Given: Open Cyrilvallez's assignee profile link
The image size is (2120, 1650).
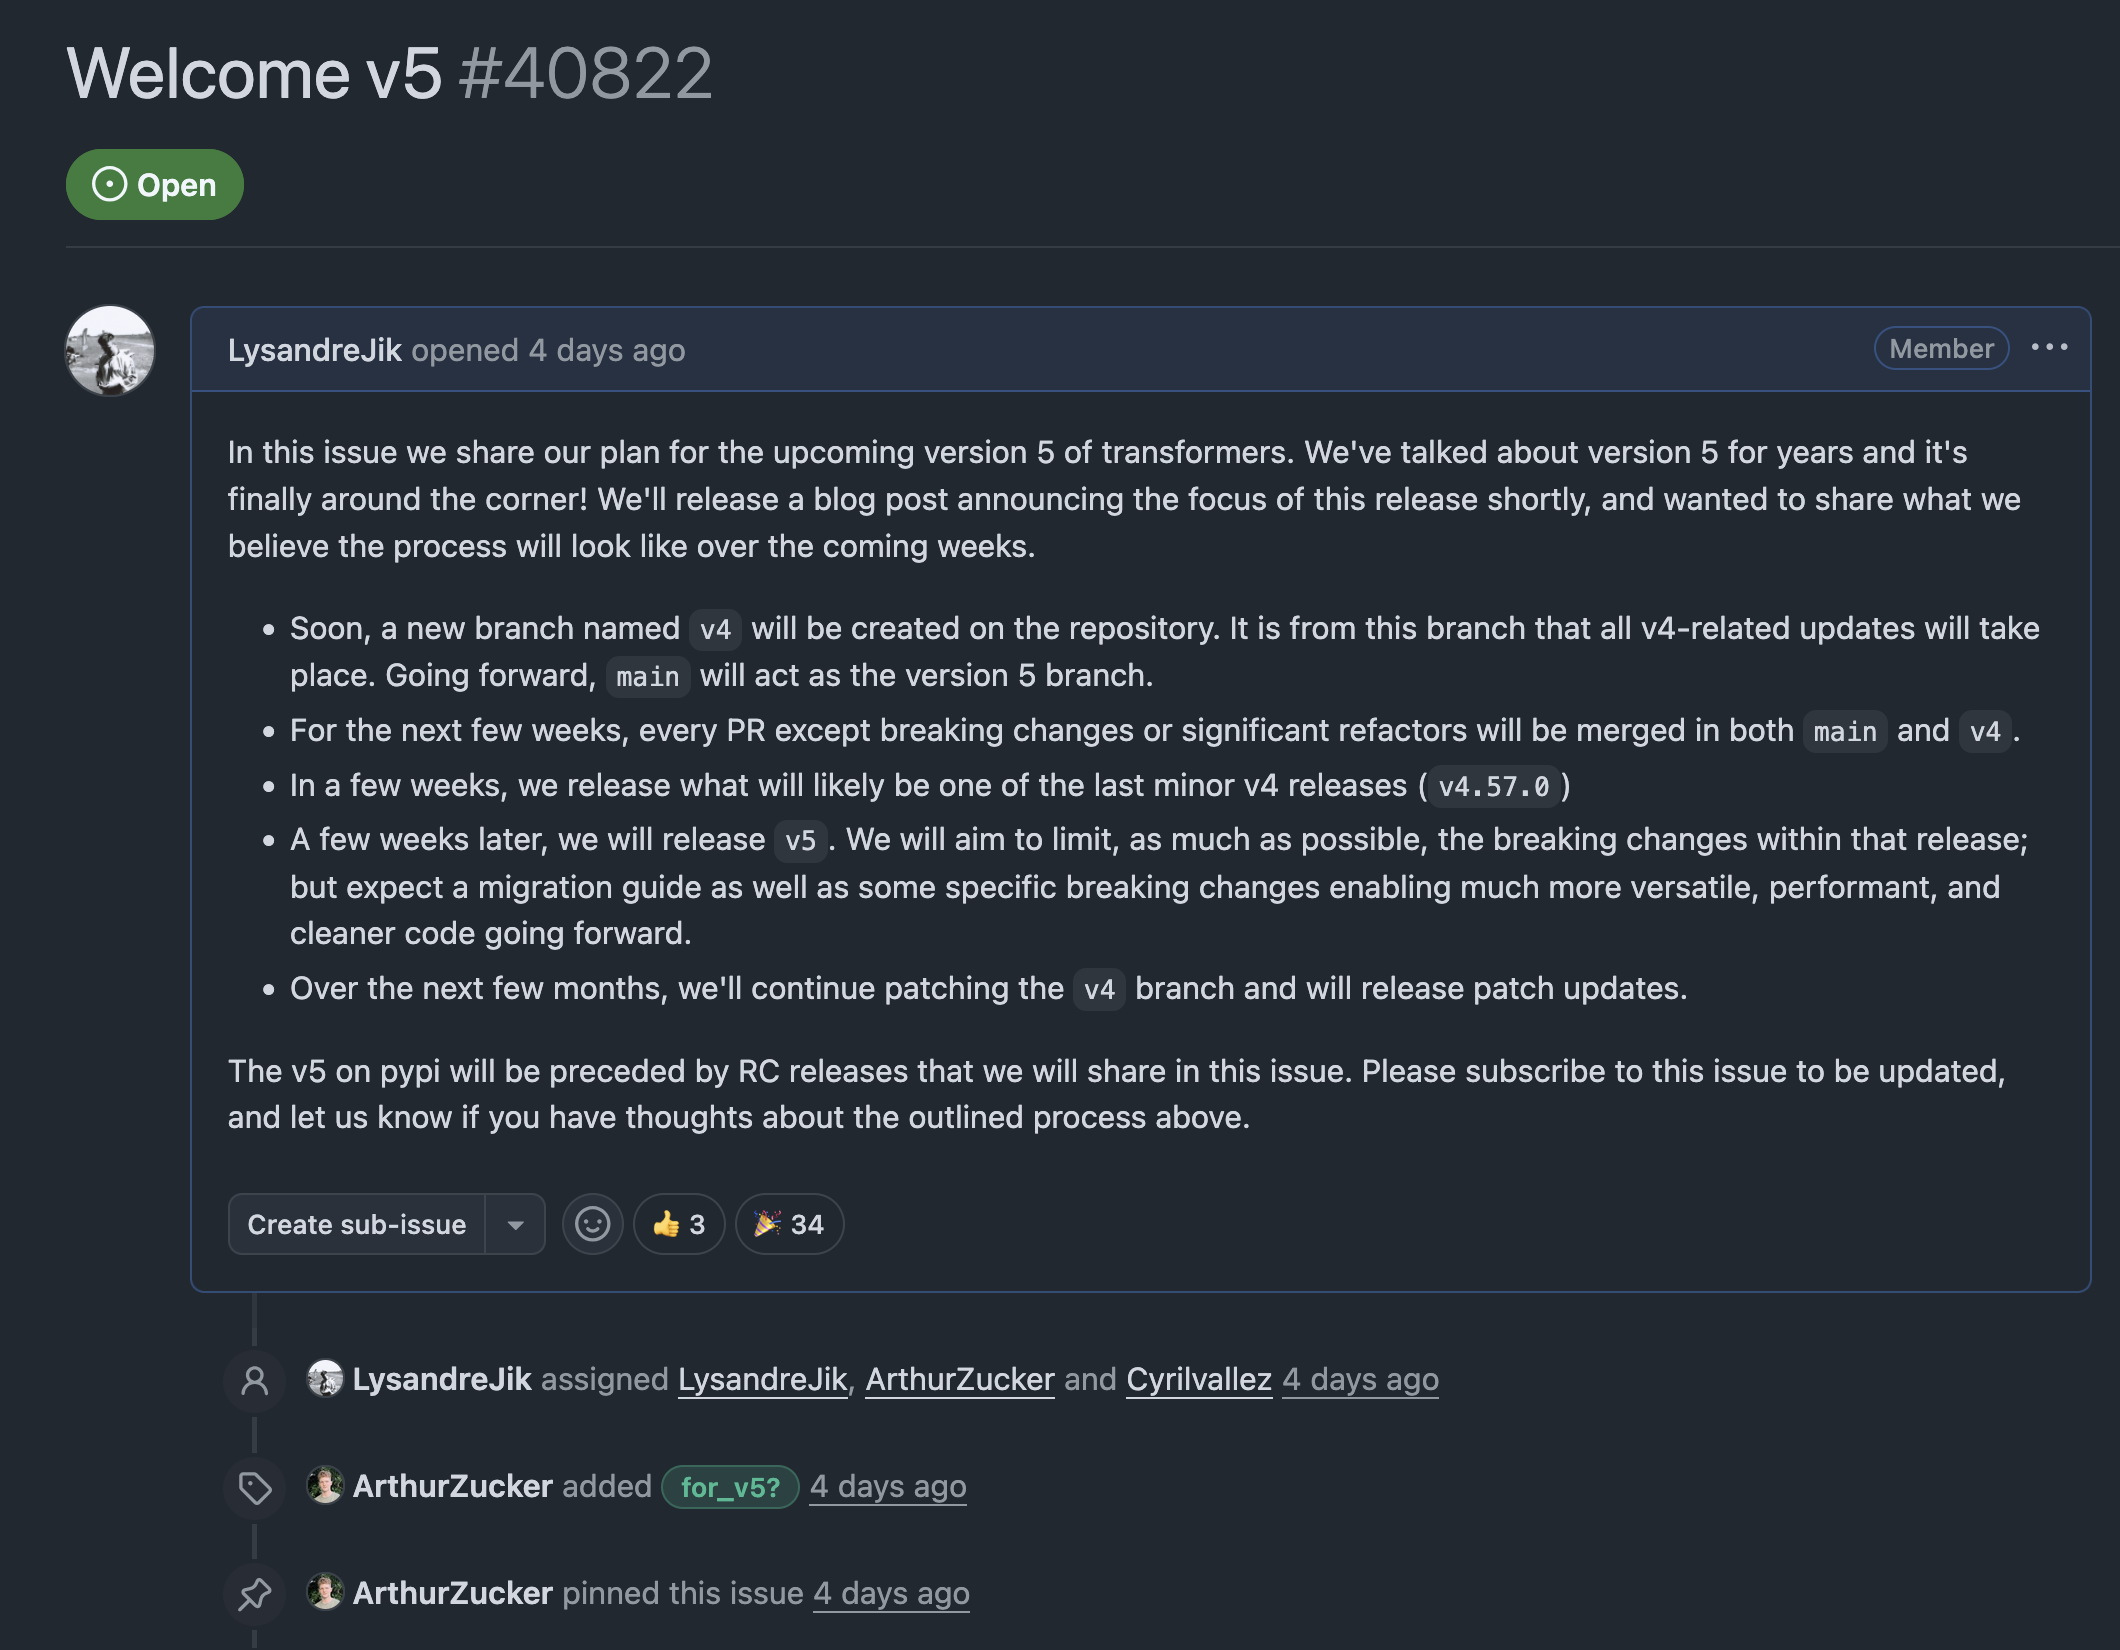Looking at the screenshot, I should (1198, 1380).
